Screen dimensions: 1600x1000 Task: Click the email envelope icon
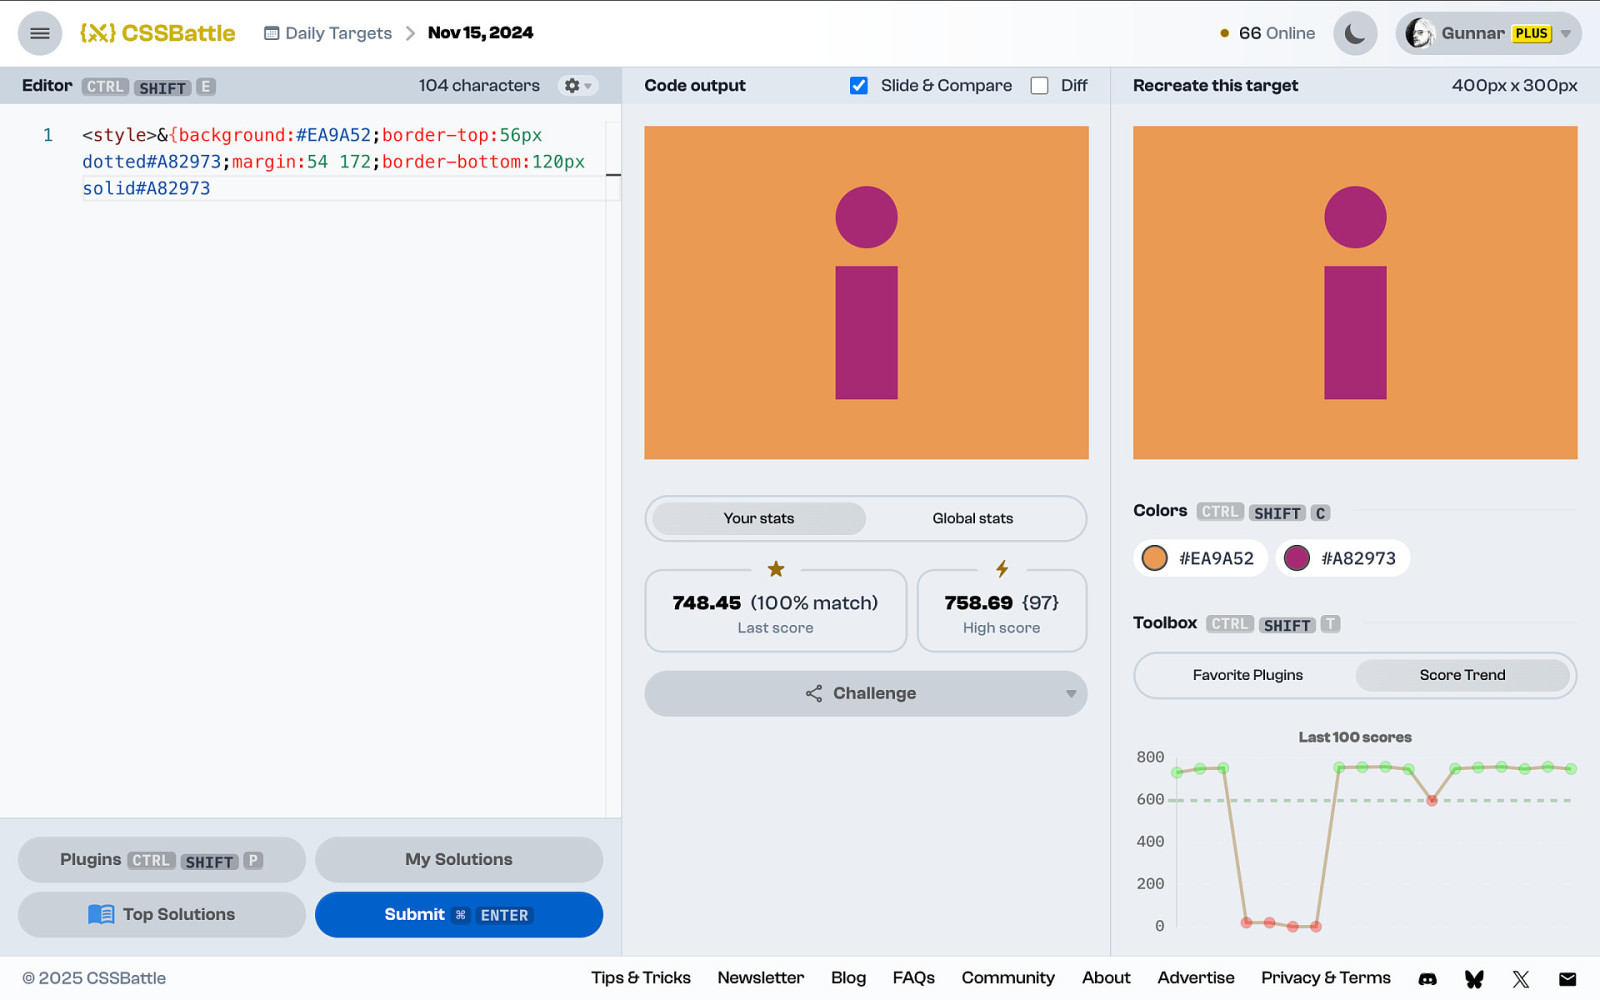(x=1567, y=979)
